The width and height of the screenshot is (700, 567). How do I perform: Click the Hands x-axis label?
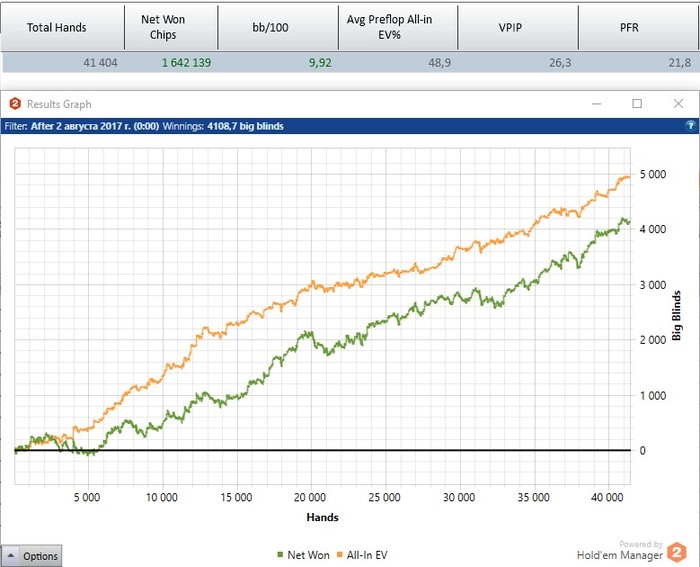322,517
